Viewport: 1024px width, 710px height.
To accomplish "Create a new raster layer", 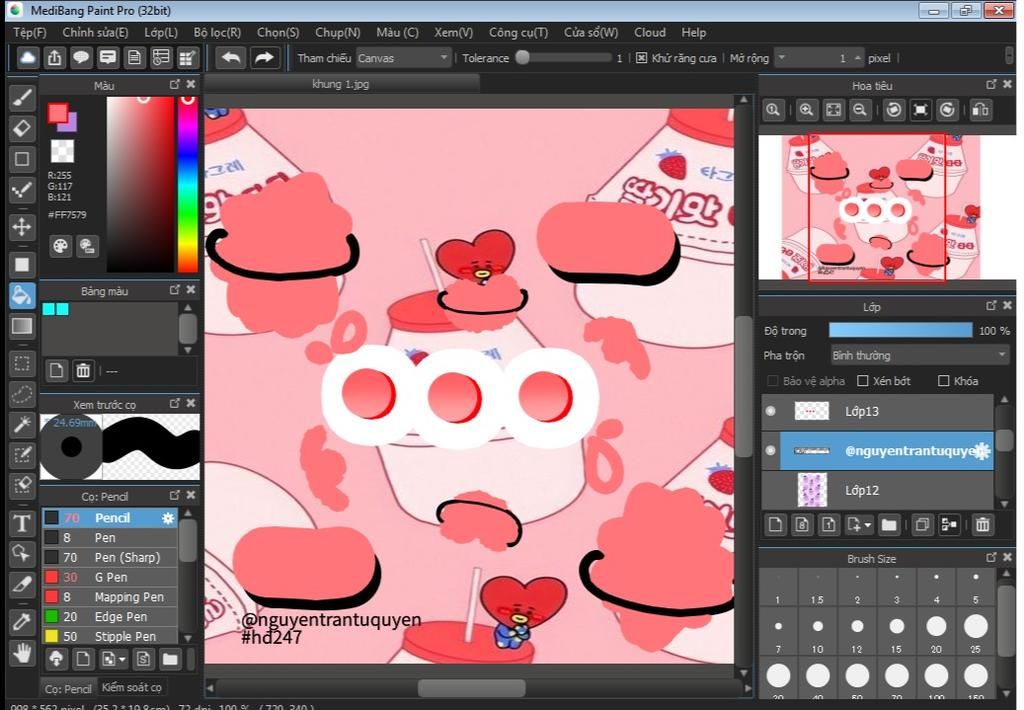I will [x=775, y=524].
